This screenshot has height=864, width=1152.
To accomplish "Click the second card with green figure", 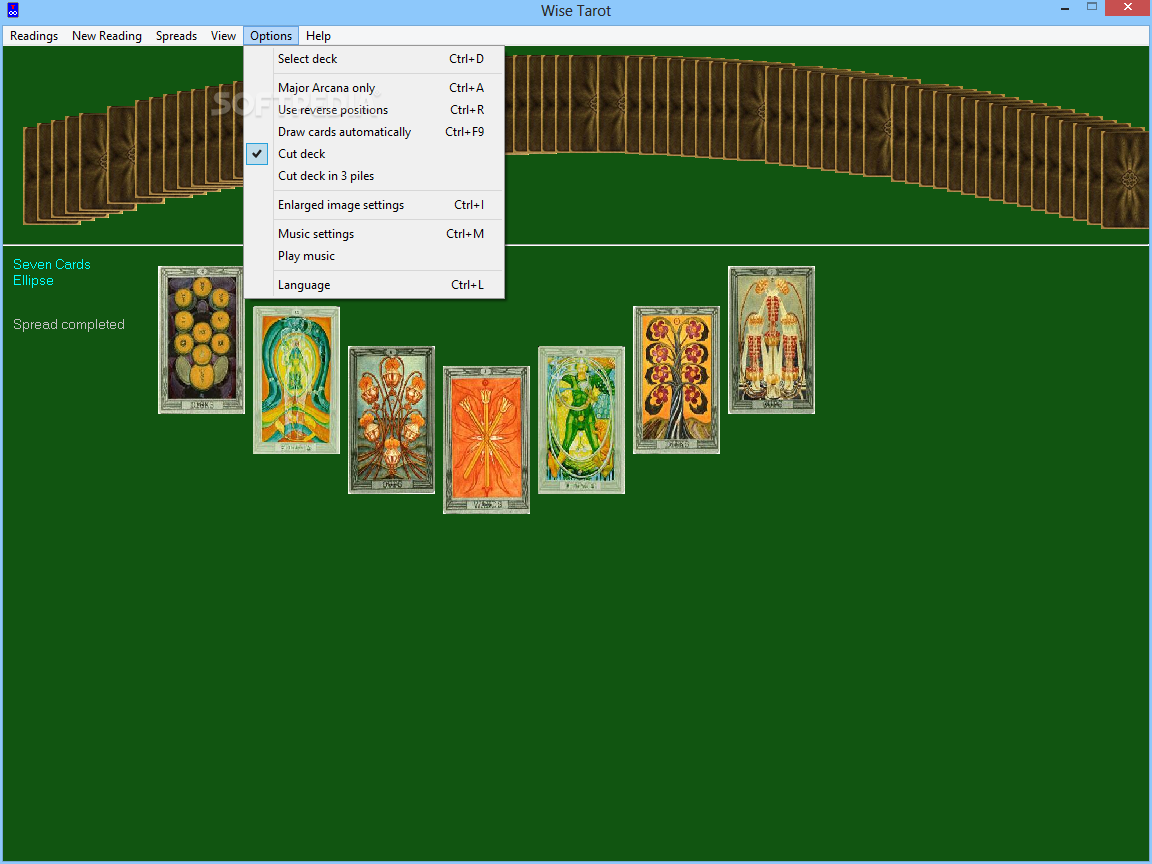I will pyautogui.click(x=296, y=380).
